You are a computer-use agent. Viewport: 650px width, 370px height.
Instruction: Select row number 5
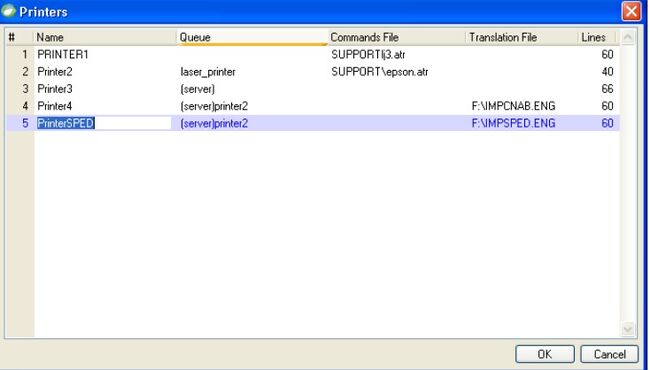coord(25,123)
